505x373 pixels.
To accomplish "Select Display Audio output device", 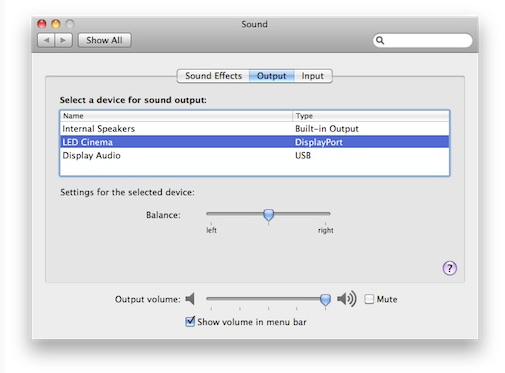I will coord(254,155).
